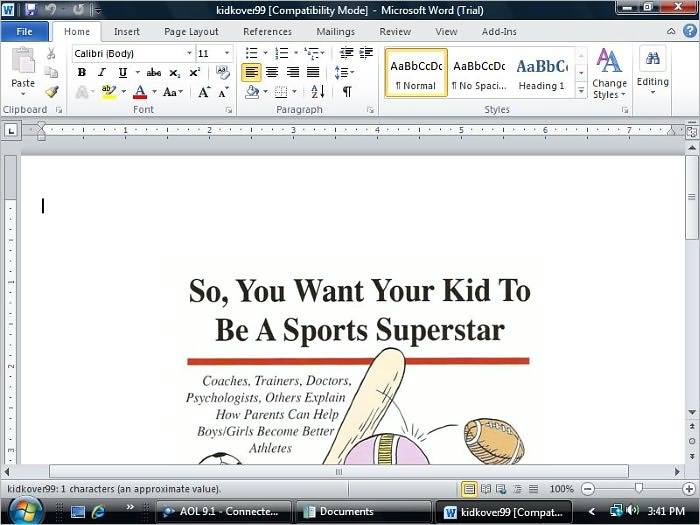700x525 pixels.
Task: Switch to Page Layout tab
Action: pyautogui.click(x=191, y=32)
